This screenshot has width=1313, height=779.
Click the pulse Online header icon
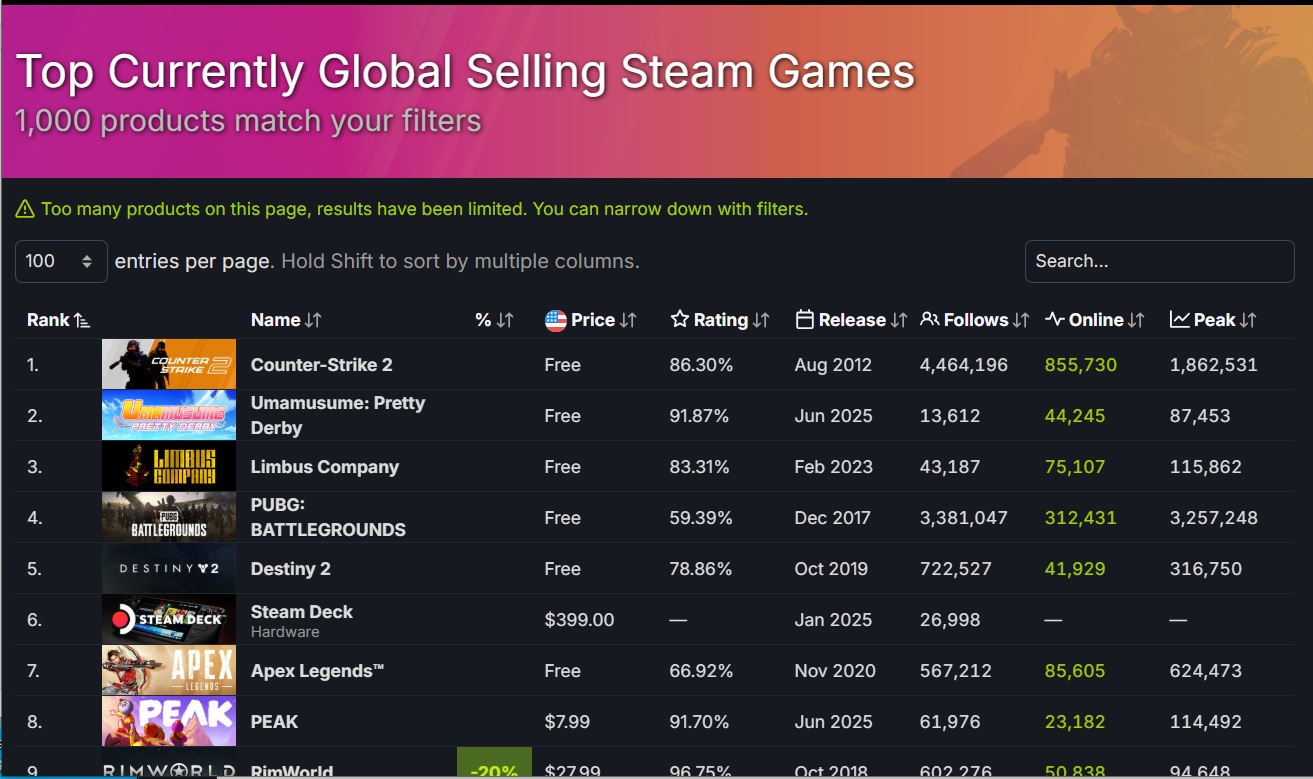1055,320
